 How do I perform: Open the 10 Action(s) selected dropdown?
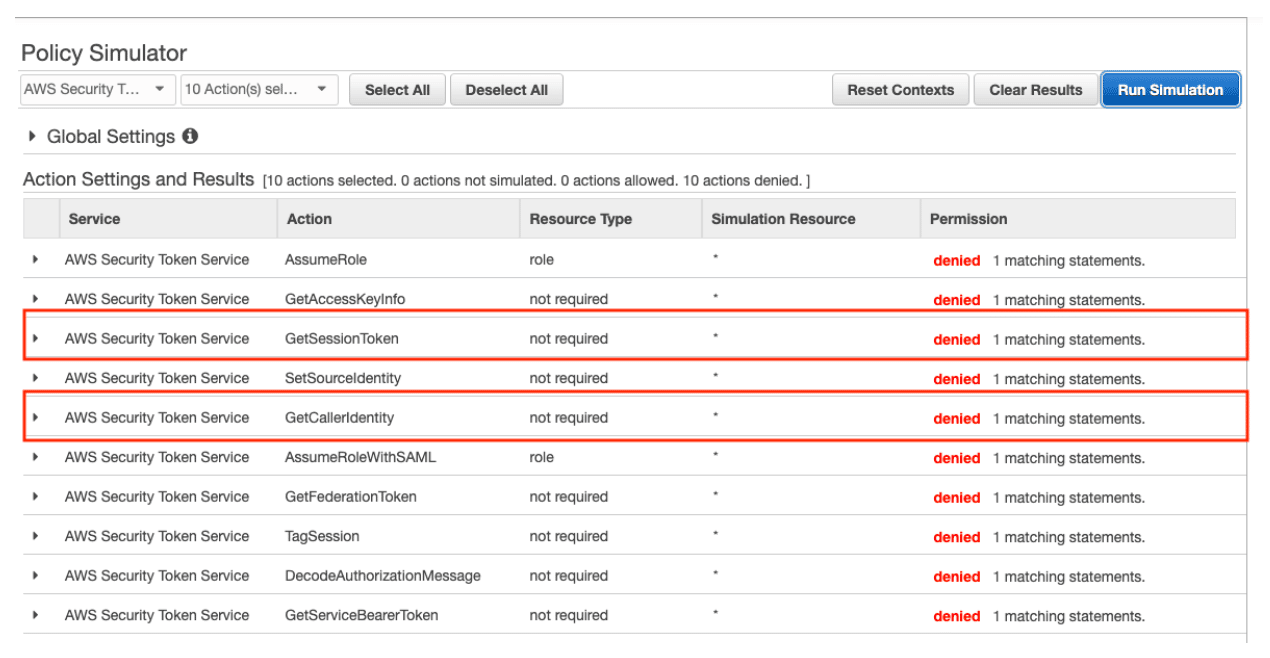[259, 89]
